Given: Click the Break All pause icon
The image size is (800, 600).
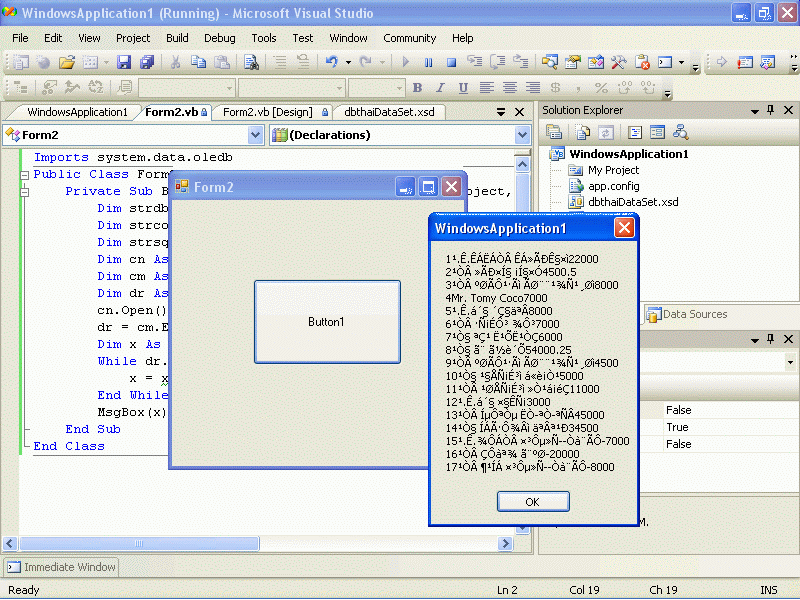Looking at the screenshot, I should (x=429, y=62).
